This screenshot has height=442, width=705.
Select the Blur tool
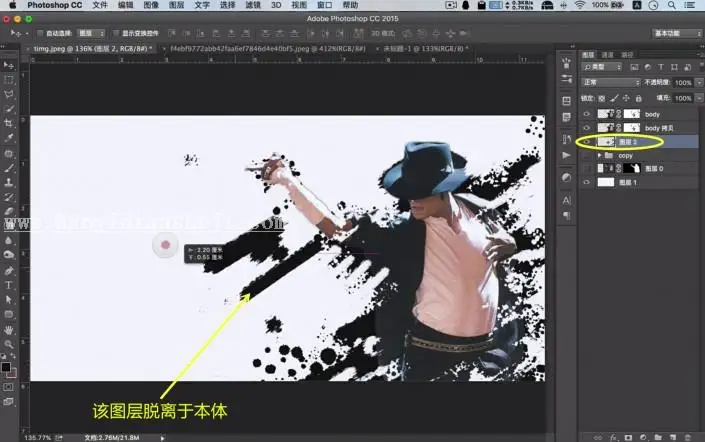point(9,241)
